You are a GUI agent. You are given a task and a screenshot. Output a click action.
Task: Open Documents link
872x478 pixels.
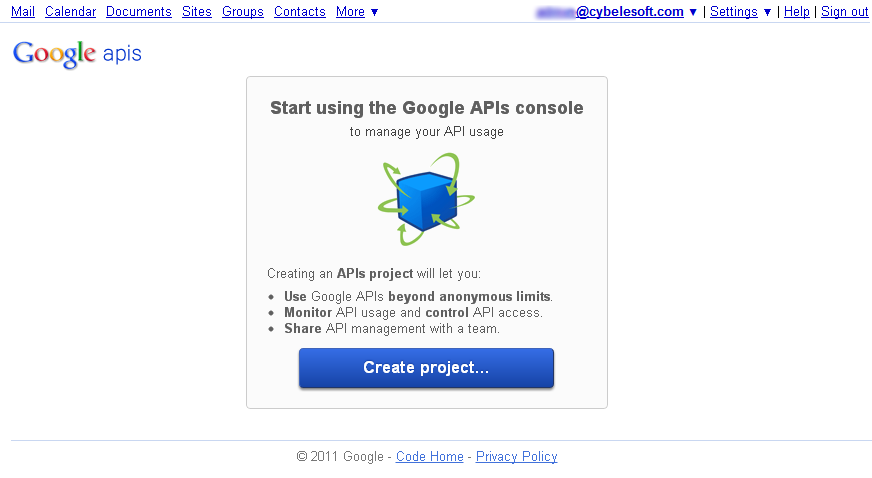[x=138, y=12]
